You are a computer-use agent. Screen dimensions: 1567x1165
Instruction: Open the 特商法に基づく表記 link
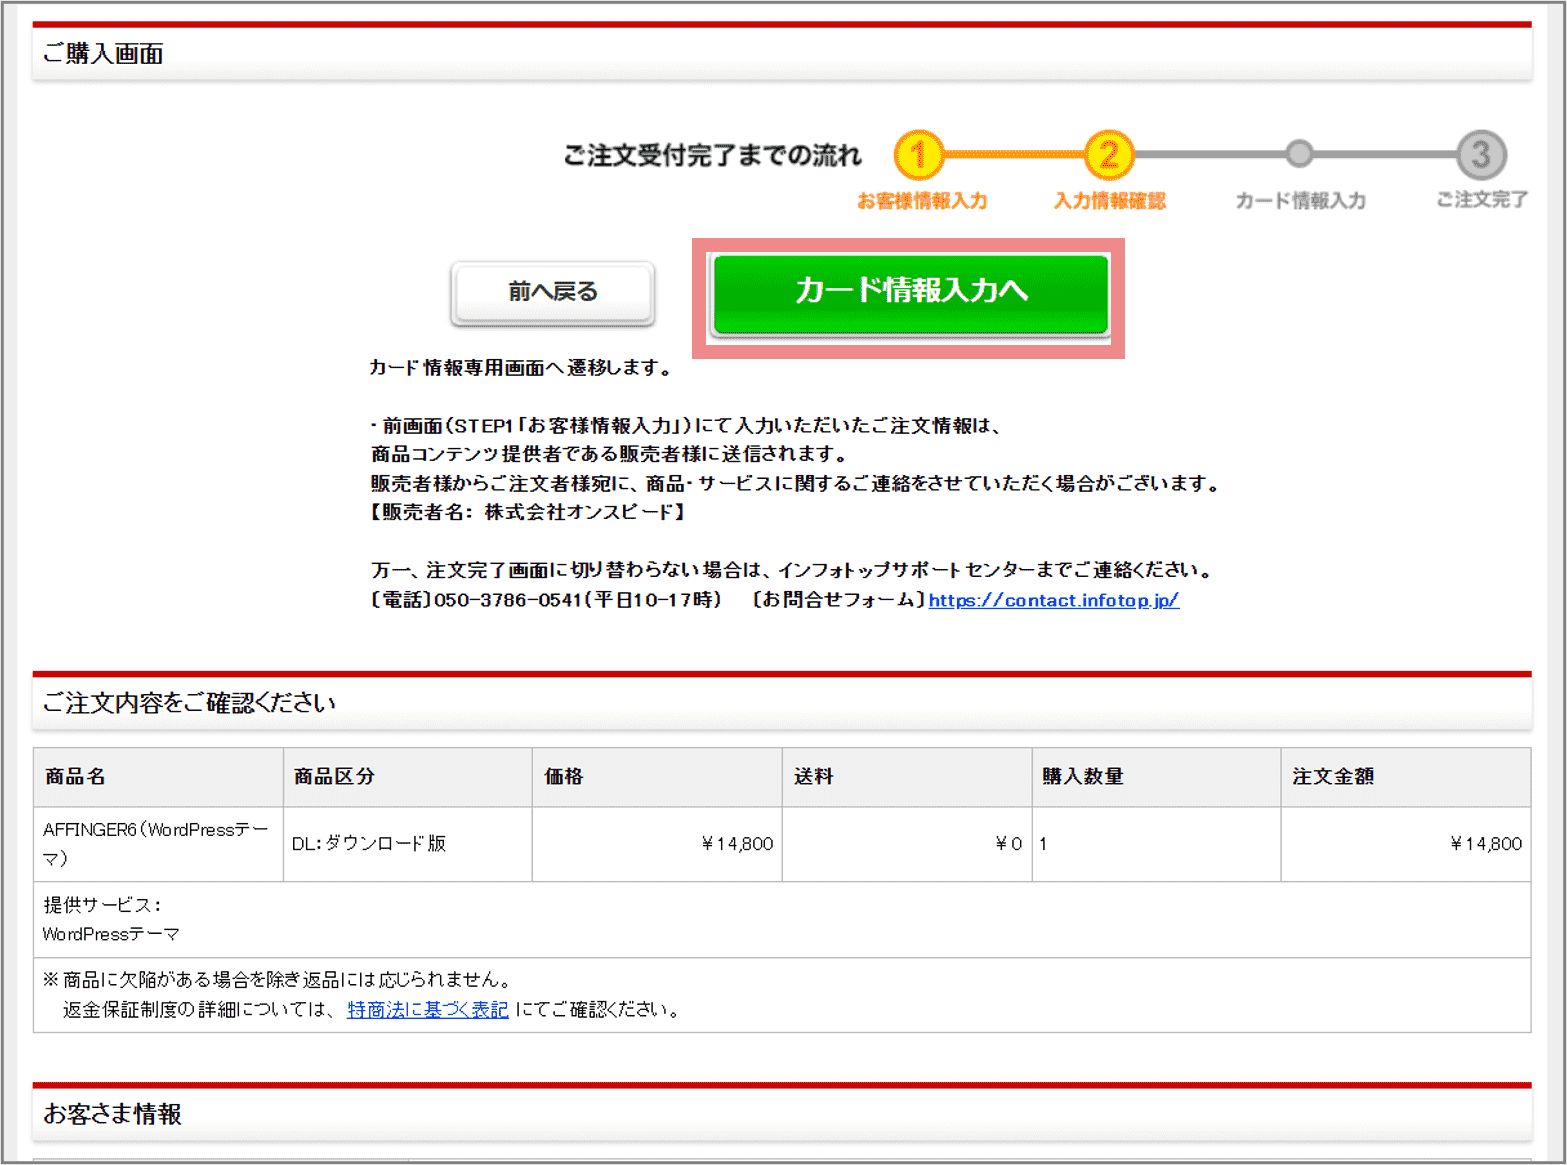coord(427,1010)
